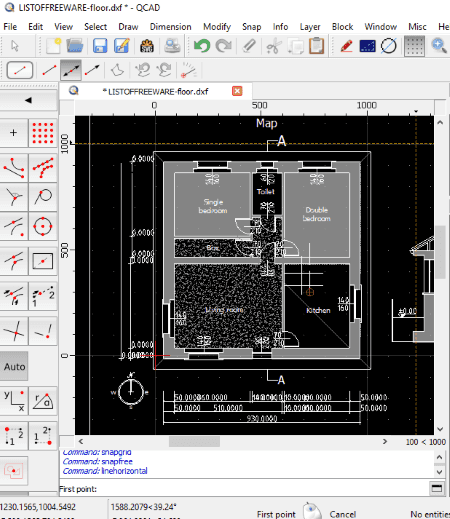
Task: Select snap to end points tool
Action: pos(13,168)
